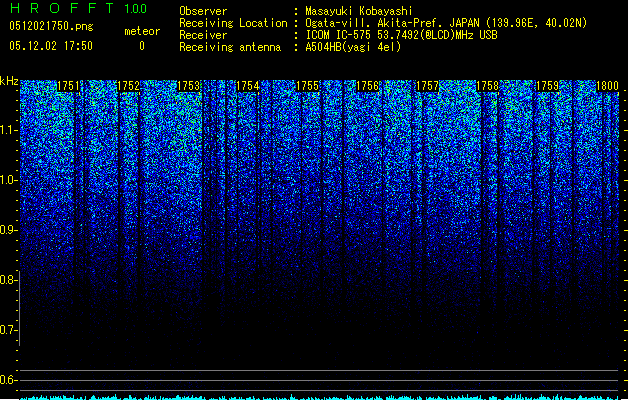The height and width of the screenshot is (400, 629).
Task: Click the Receiving antenna label
Action: tap(230, 47)
